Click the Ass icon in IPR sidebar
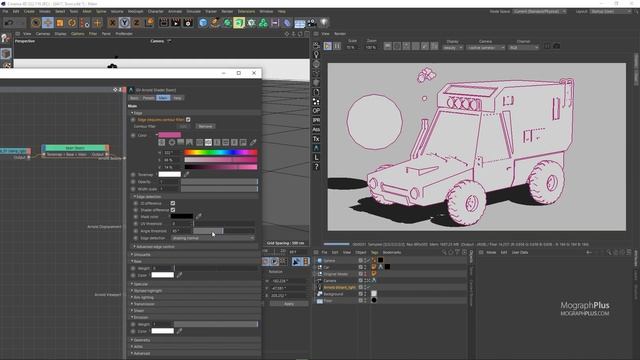Screen dimensions: 640x360 tap(316, 129)
